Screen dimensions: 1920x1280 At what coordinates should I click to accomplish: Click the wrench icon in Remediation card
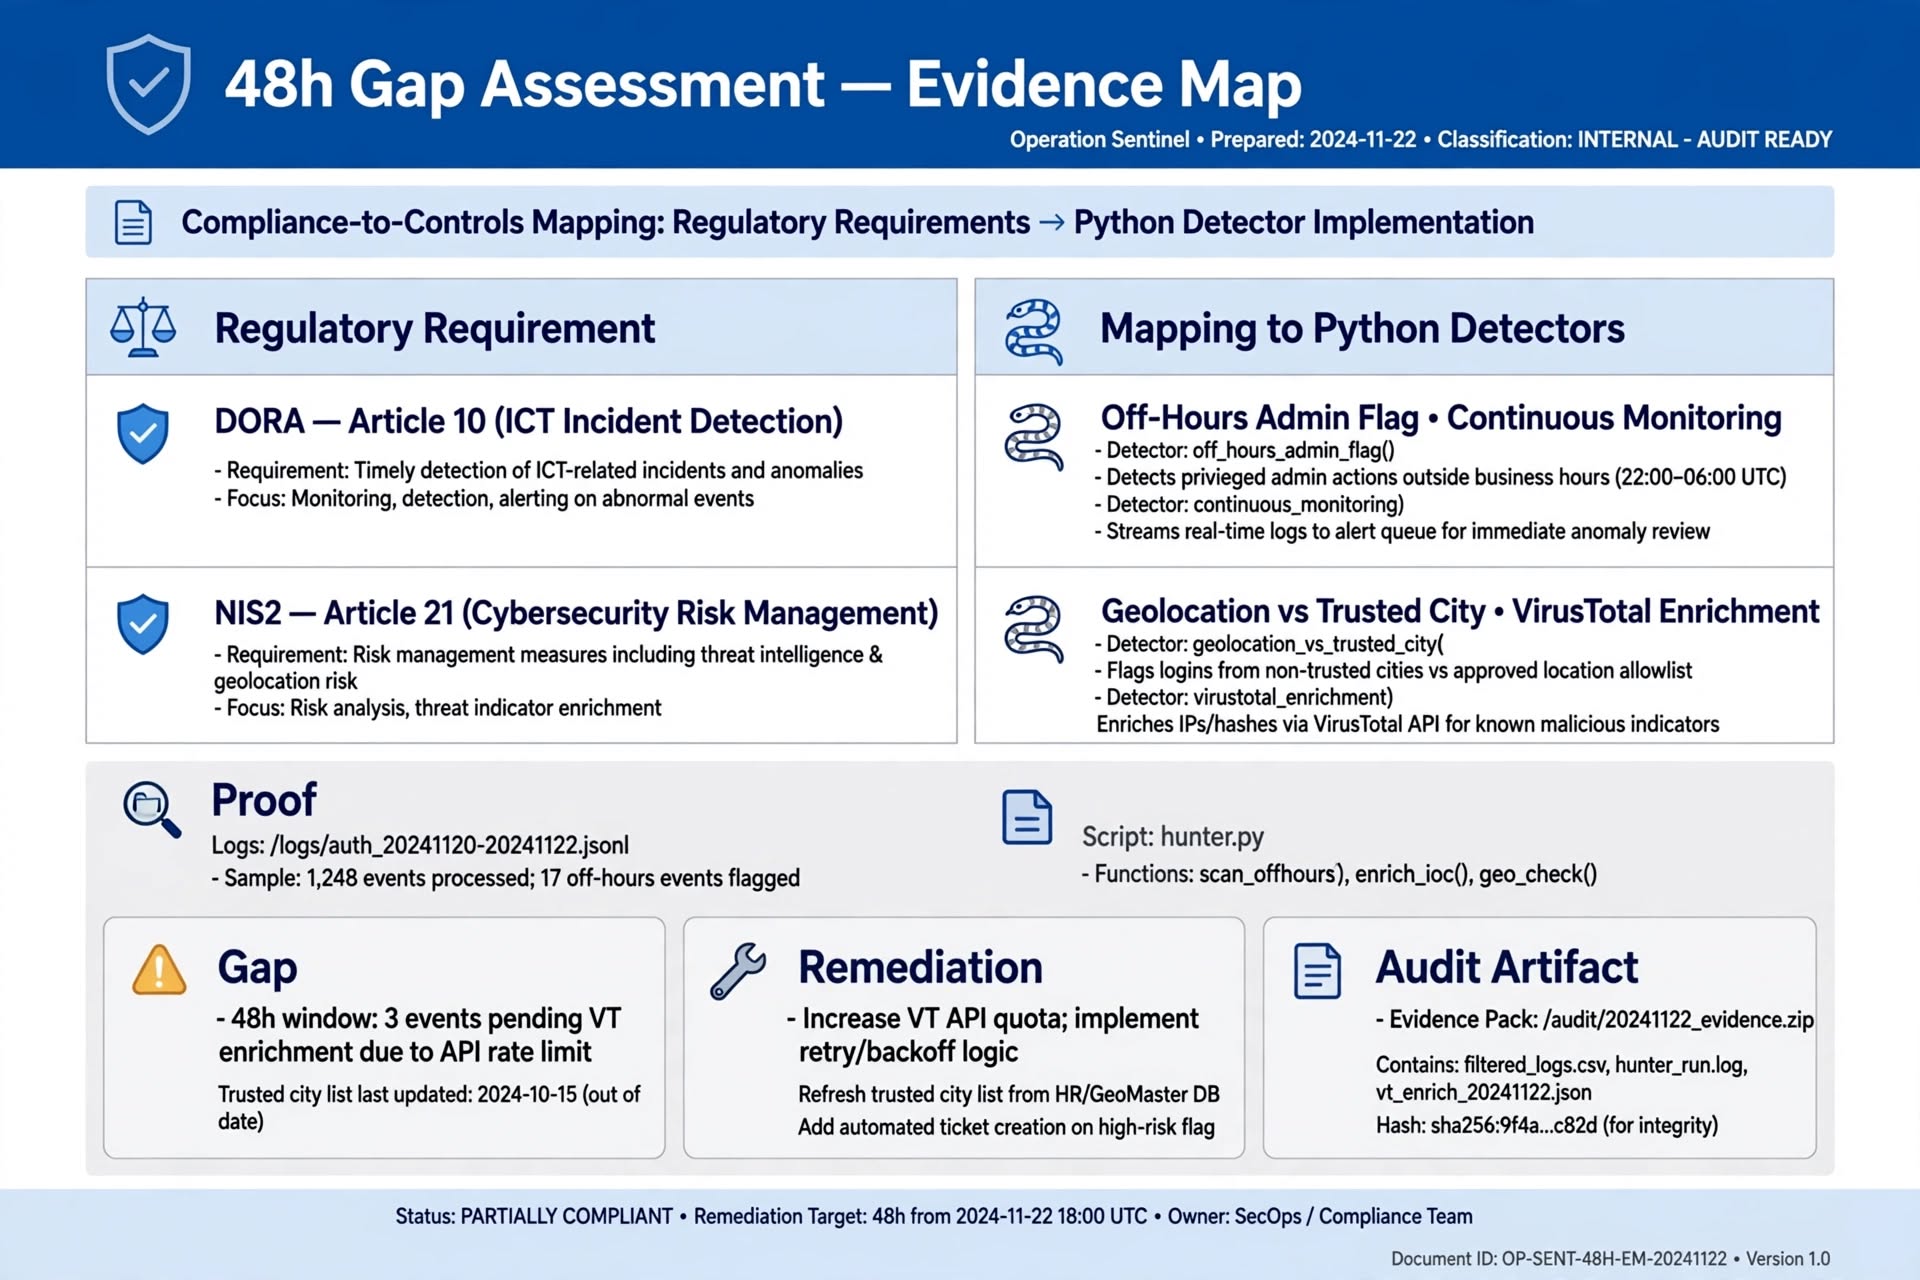pos(738,971)
